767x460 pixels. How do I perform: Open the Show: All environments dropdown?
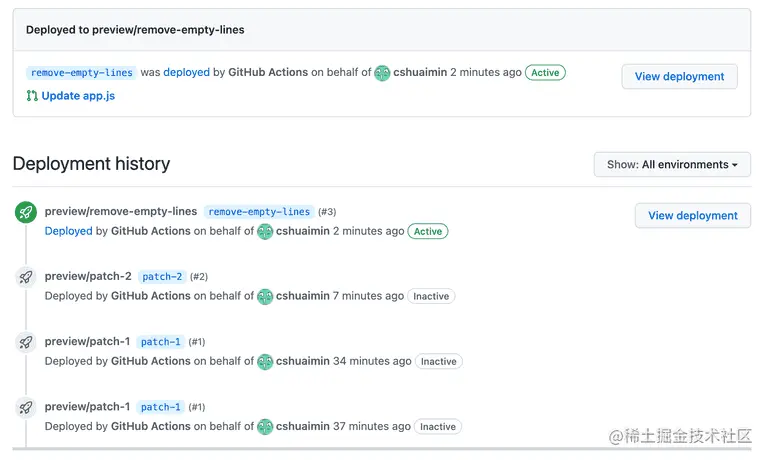pos(672,164)
